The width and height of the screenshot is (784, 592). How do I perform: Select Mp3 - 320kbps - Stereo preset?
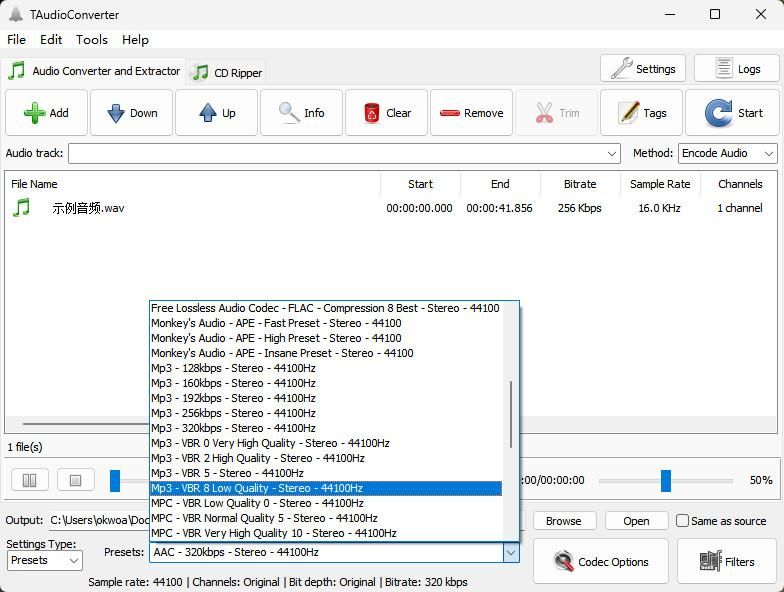326,428
